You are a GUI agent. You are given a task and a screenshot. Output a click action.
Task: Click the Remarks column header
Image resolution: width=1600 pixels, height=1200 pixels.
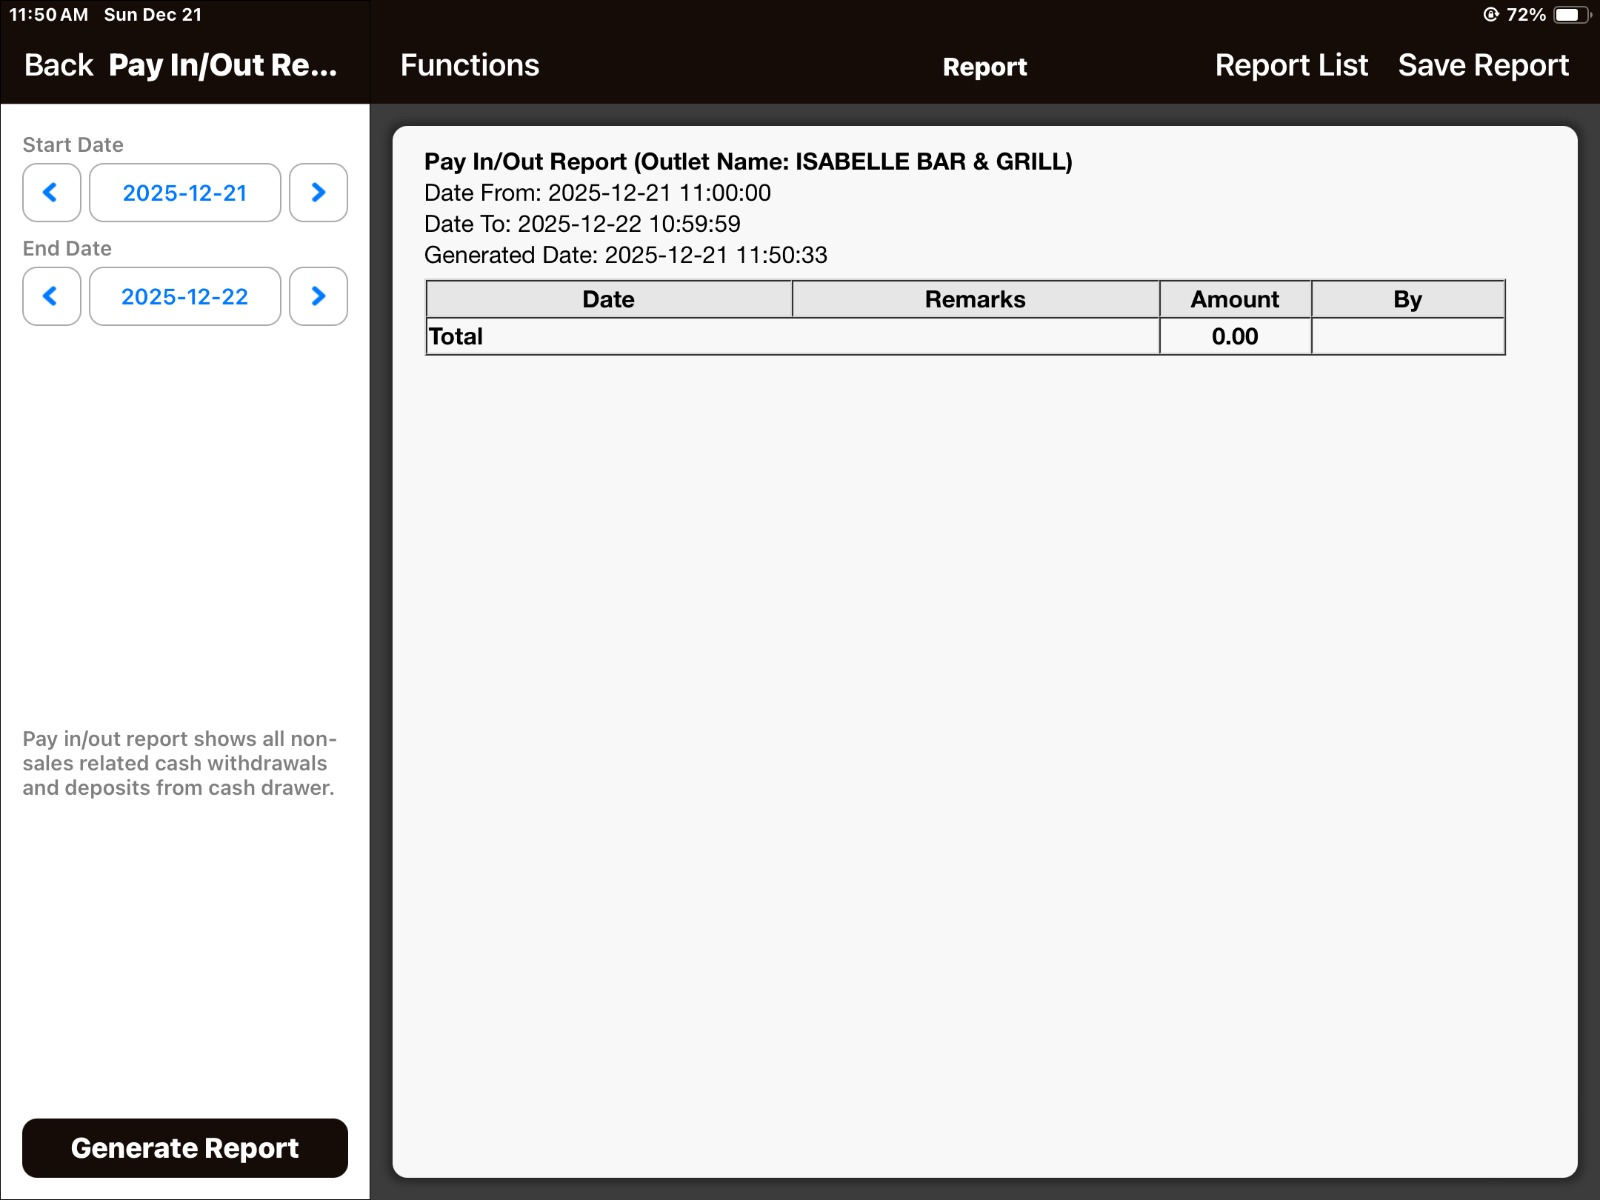pos(975,299)
